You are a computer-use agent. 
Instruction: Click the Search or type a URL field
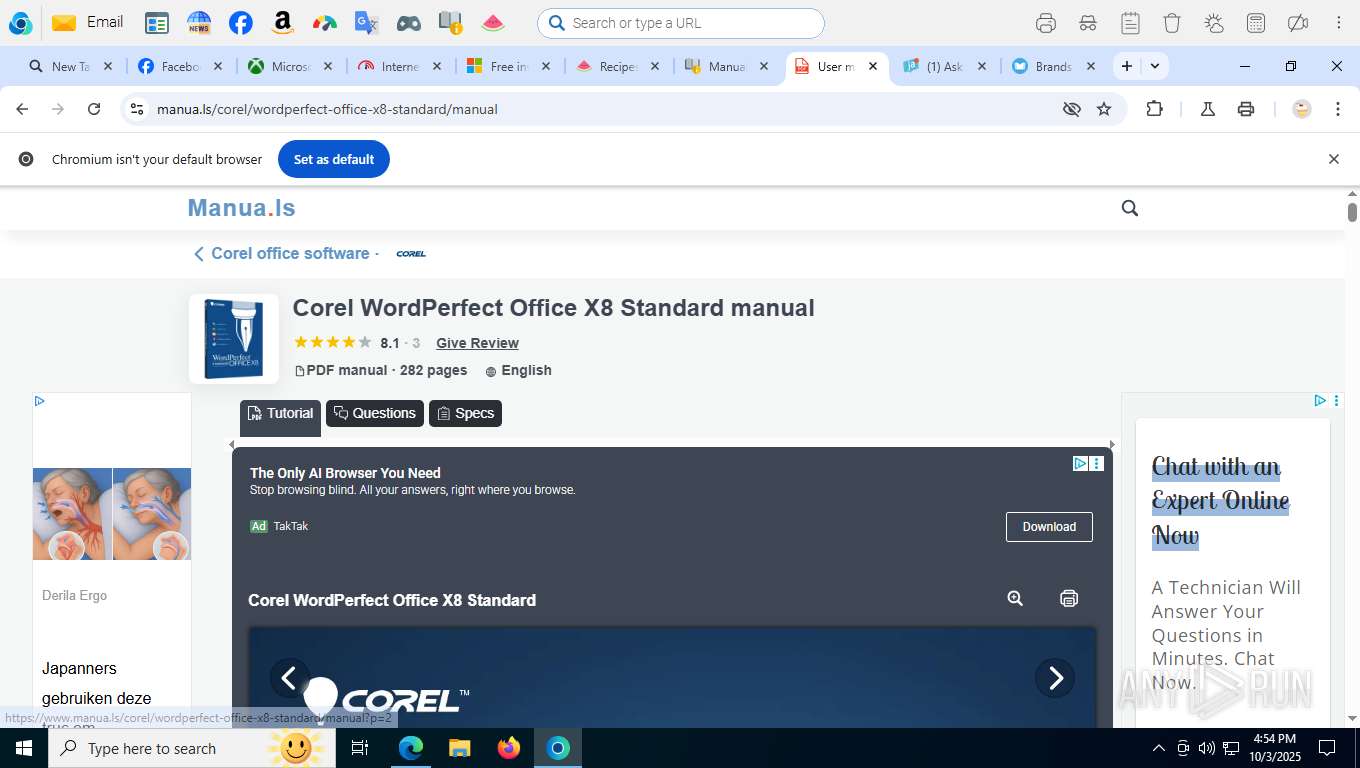click(681, 23)
